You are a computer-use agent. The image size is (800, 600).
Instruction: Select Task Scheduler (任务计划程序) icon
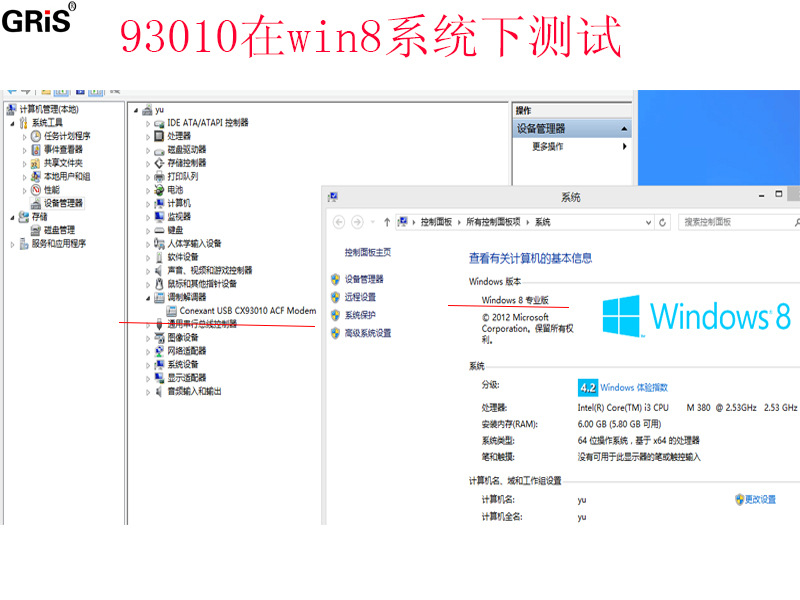click(36, 136)
